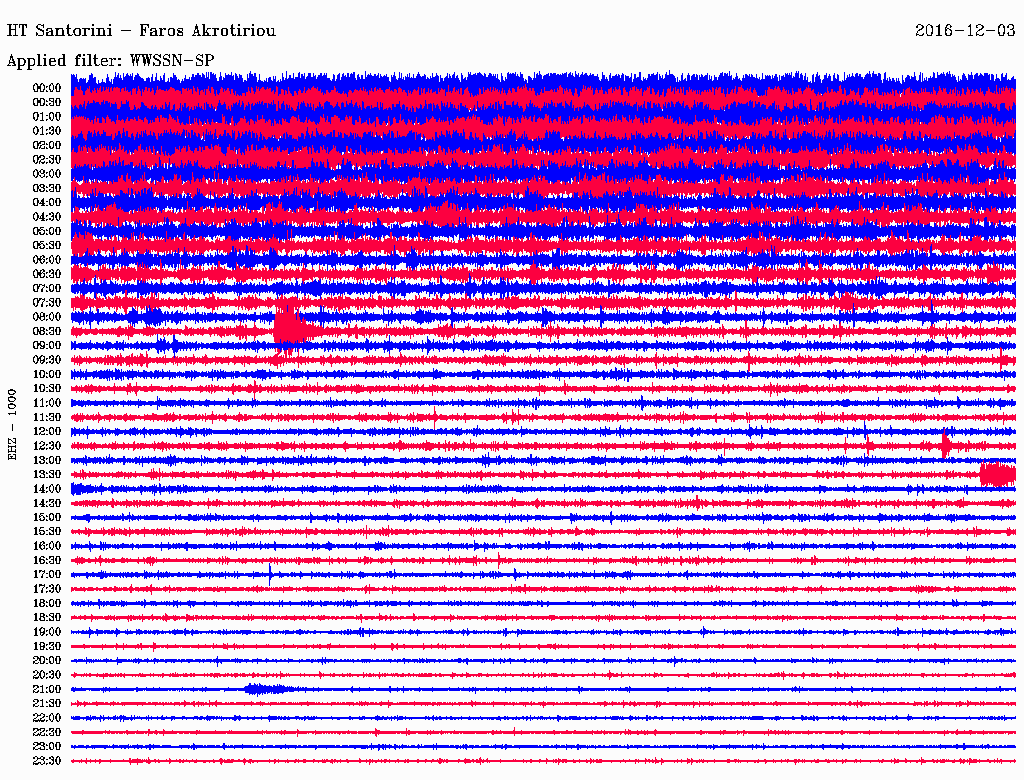This screenshot has width=1024, height=780.
Task: Click the 19:30 time label
Action: click(47, 647)
